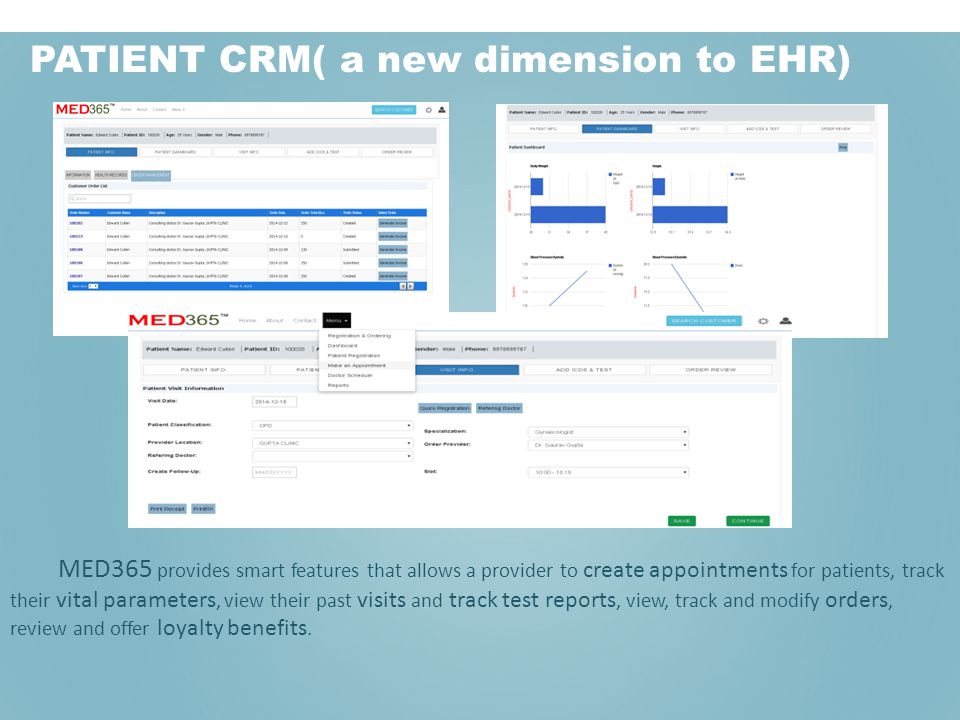
Task: Select ADD ICDS & TEST tab in the dashboard screen
Action: tap(763, 129)
